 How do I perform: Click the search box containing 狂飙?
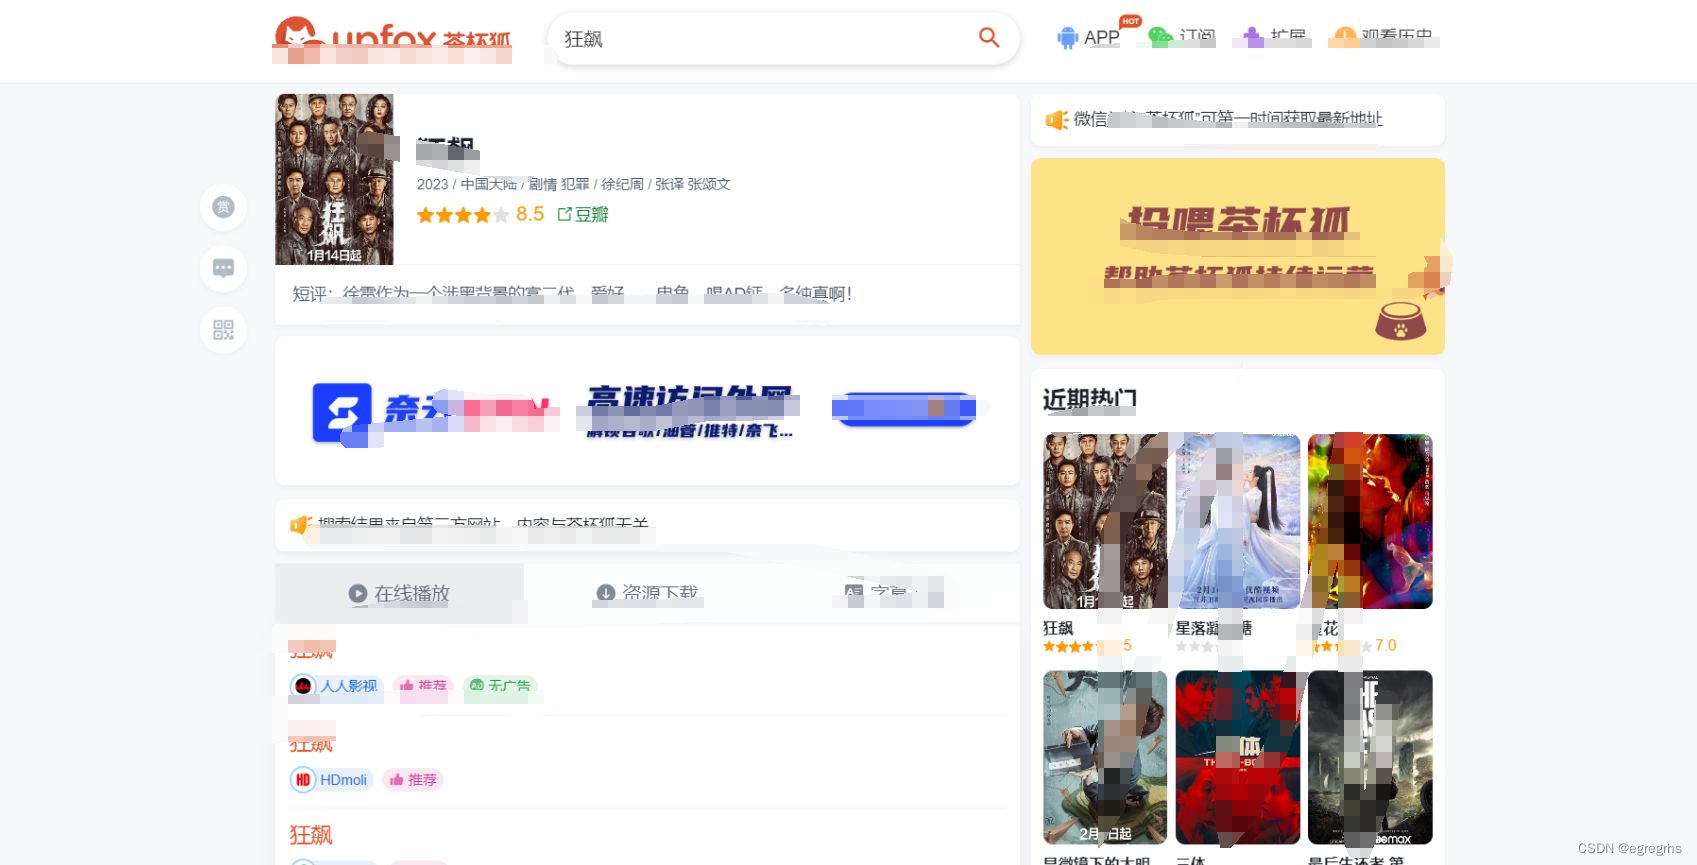783,39
